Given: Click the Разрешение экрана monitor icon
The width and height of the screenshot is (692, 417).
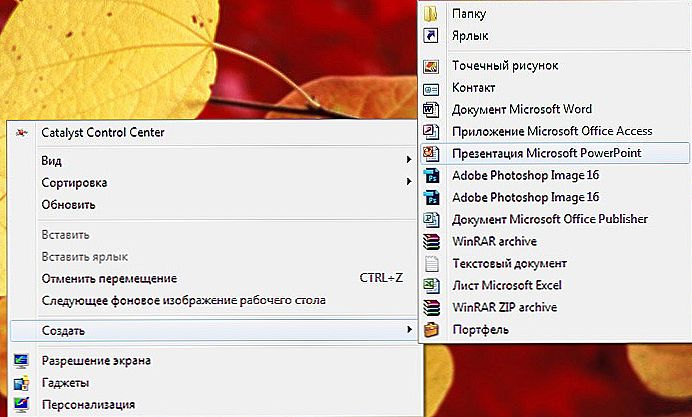Looking at the screenshot, I should tap(21, 361).
